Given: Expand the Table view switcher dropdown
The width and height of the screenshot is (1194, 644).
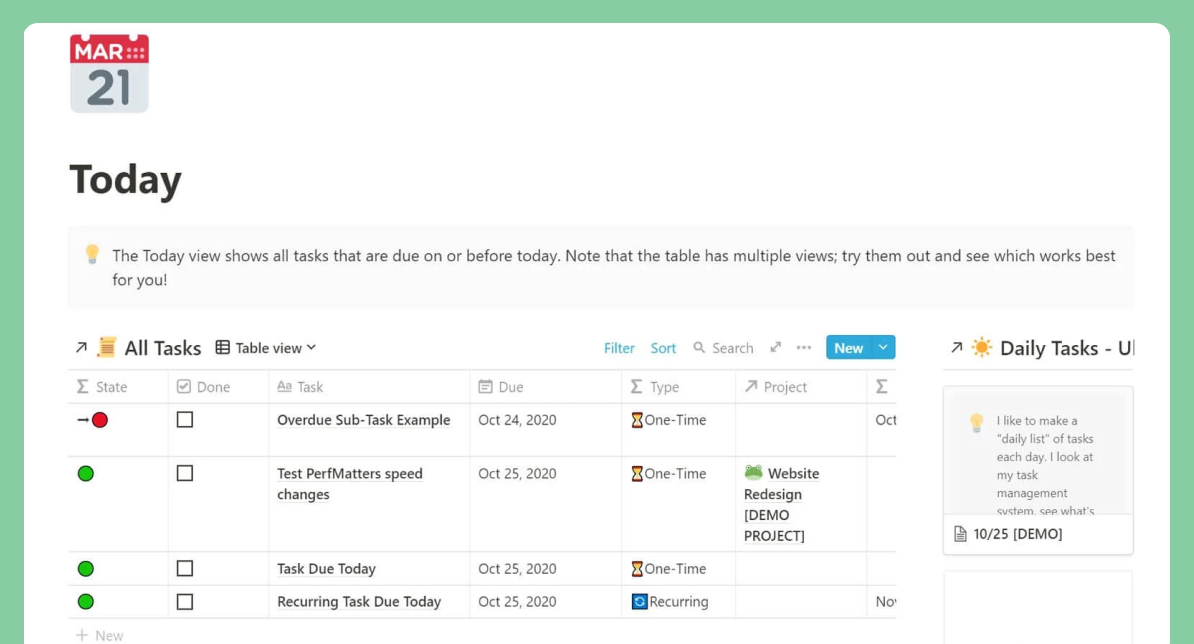Looking at the screenshot, I should point(266,347).
